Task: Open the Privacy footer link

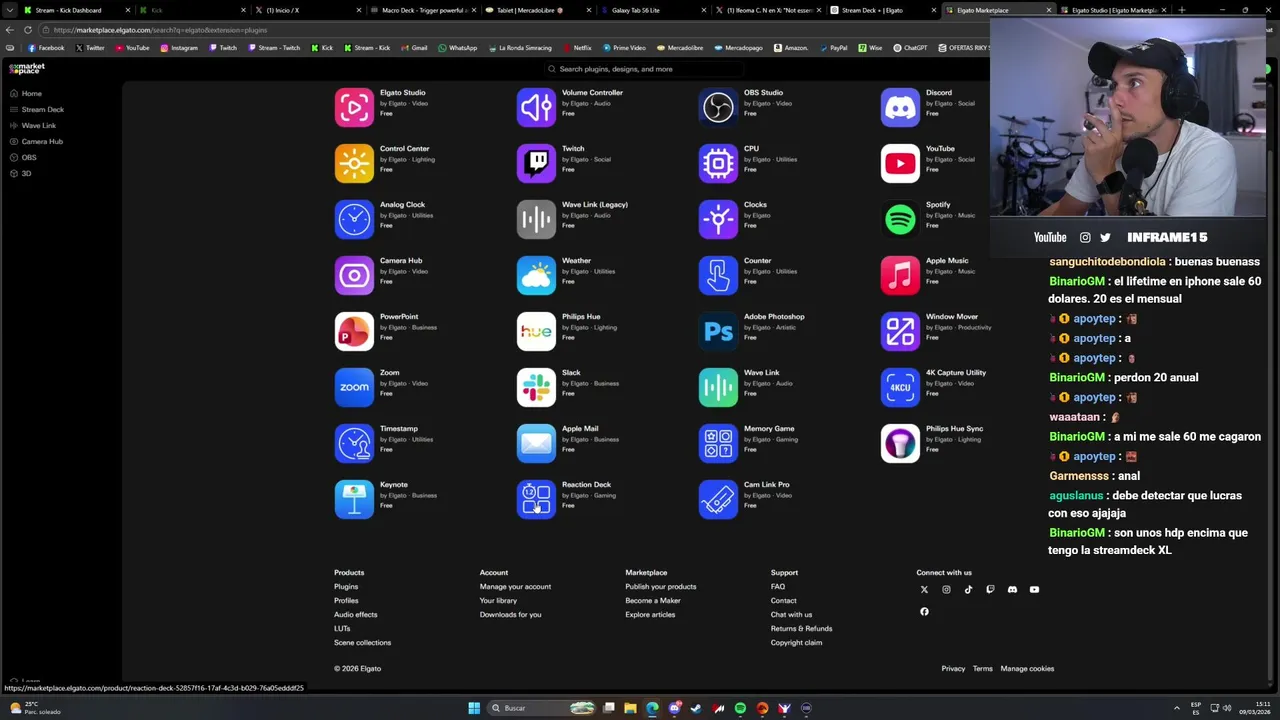Action: pyautogui.click(x=953, y=669)
